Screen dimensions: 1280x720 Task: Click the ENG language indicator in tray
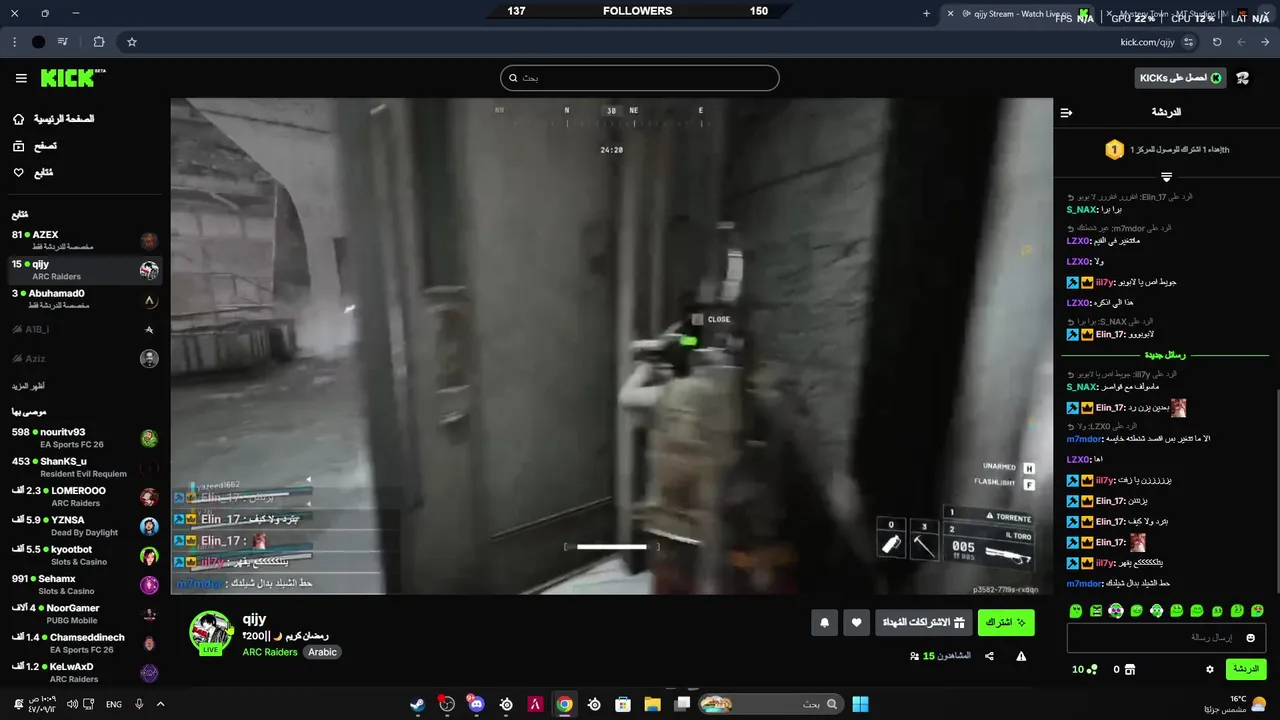(x=114, y=704)
